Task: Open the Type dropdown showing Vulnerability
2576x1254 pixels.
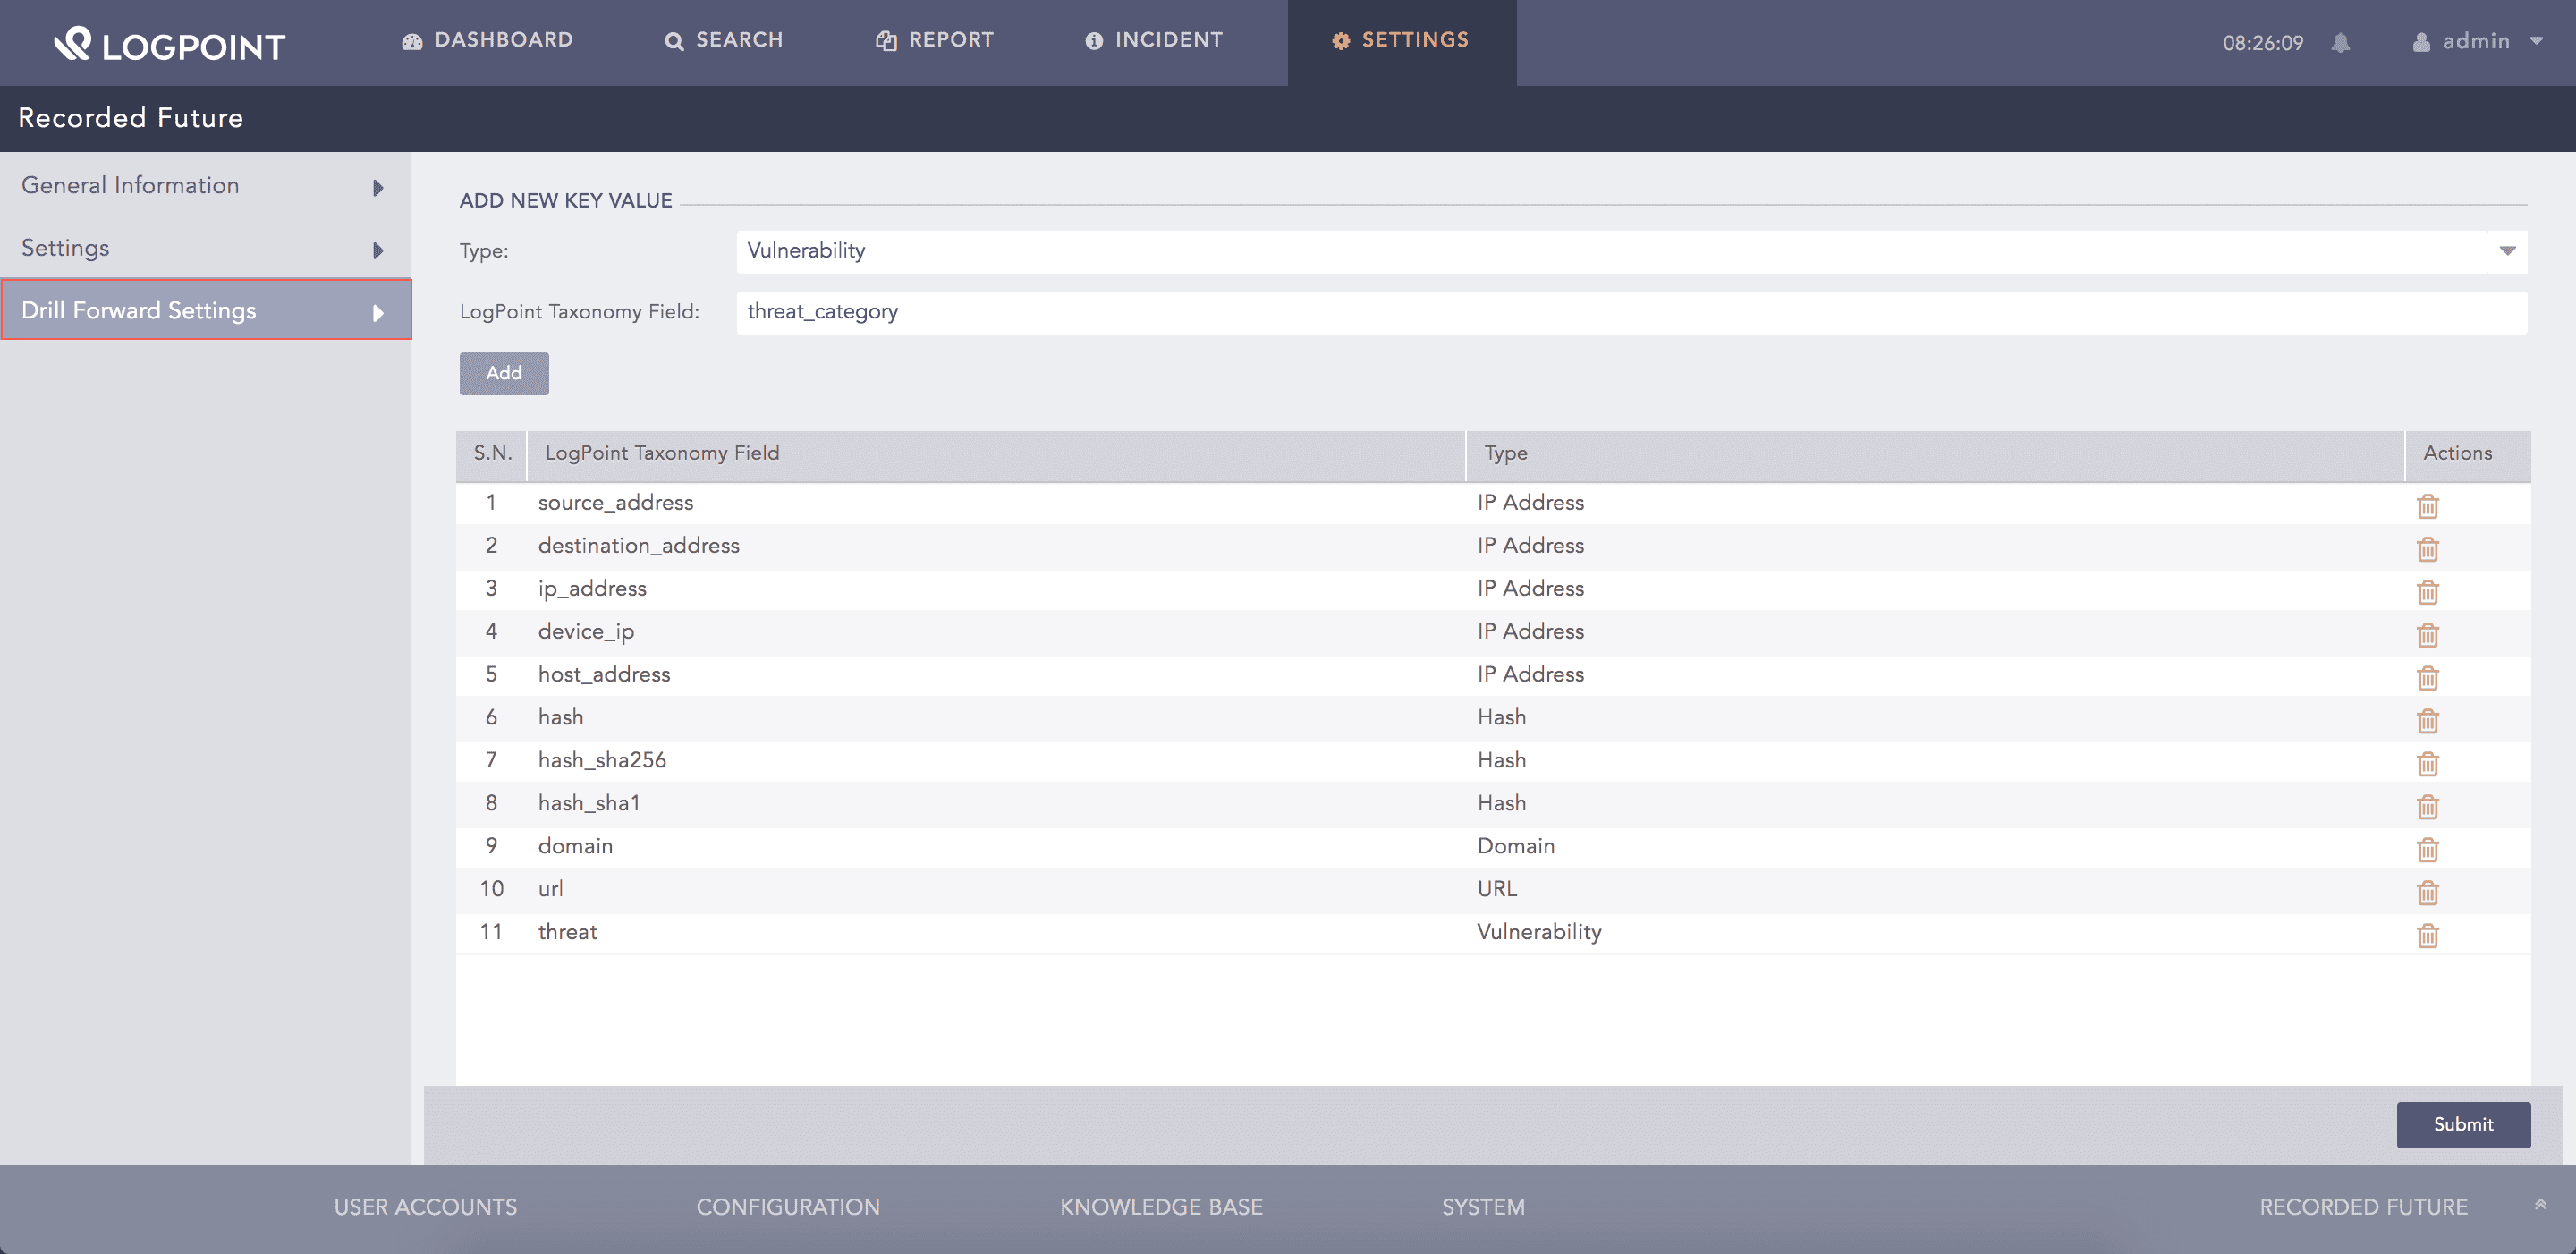Action: 1630,251
